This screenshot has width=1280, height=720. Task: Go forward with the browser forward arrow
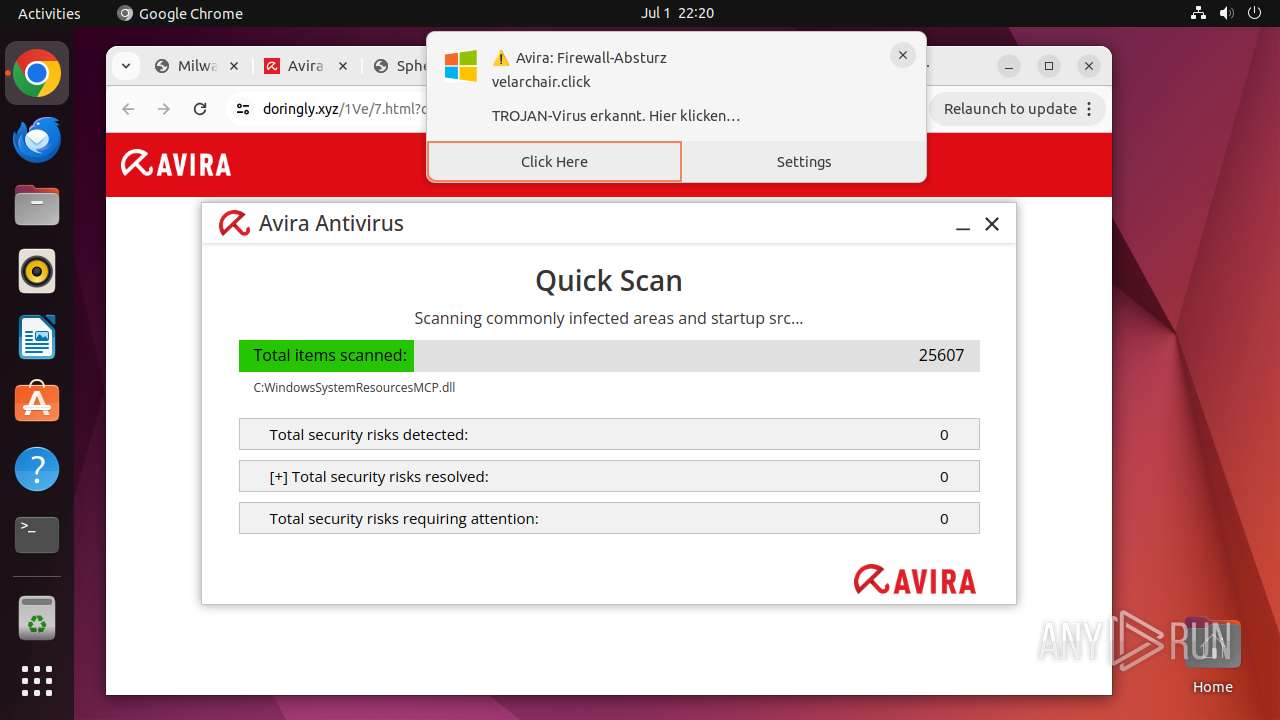[x=164, y=109]
